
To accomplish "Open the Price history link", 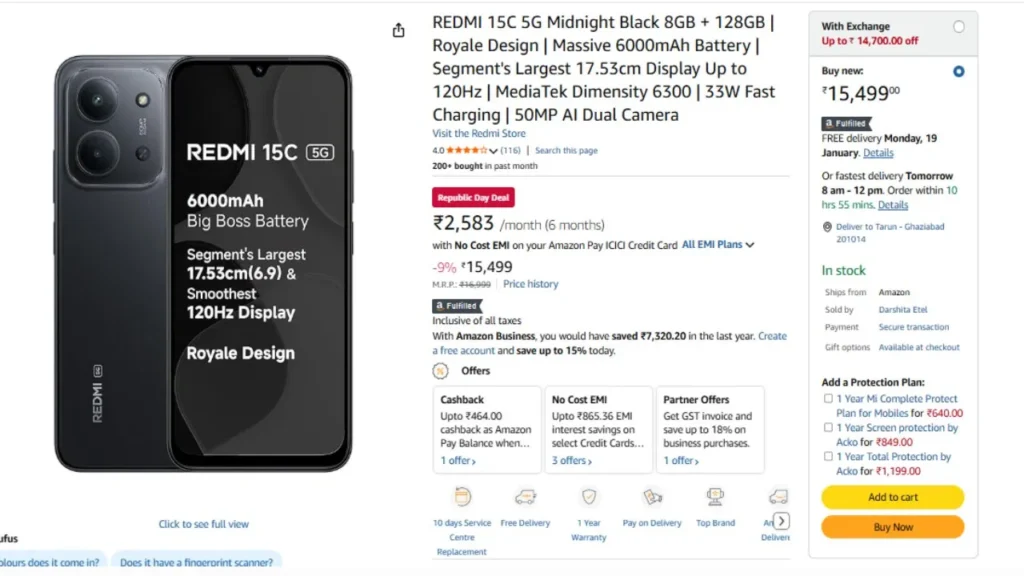I will (x=530, y=284).
